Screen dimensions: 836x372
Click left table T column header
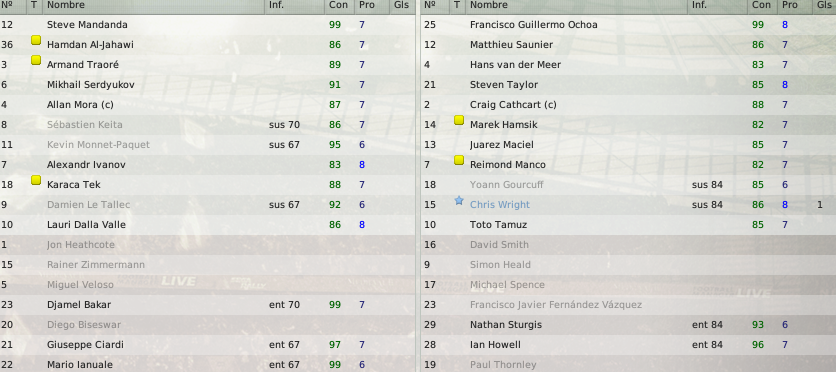[34, 5]
